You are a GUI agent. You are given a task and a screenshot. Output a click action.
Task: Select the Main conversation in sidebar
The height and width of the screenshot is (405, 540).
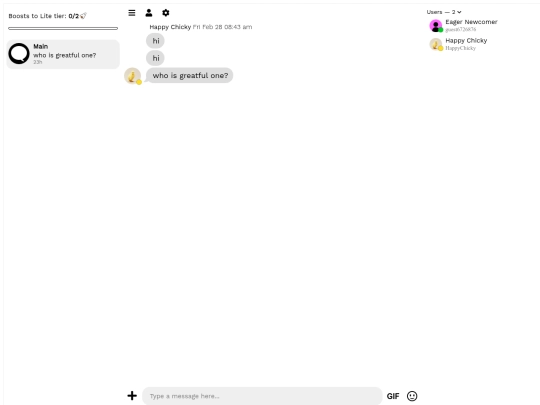click(x=63, y=54)
